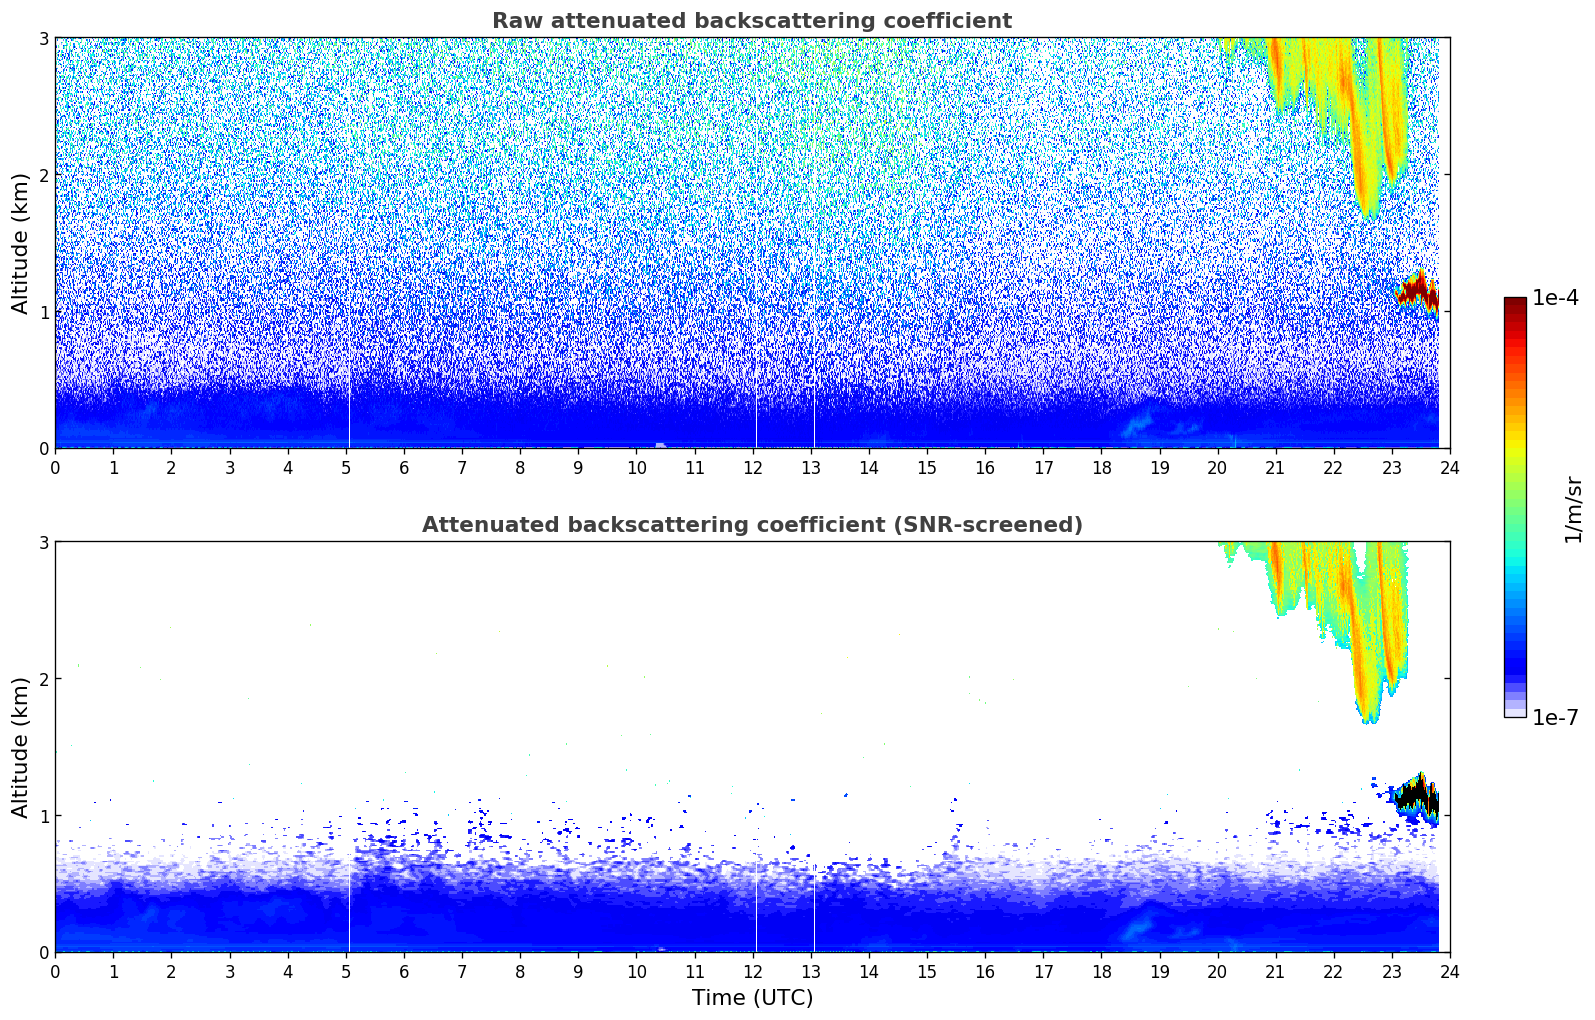Click tick label '23' on top plot time axis
Image resolution: width=1595 pixels, height=1020 pixels.
[1391, 467]
